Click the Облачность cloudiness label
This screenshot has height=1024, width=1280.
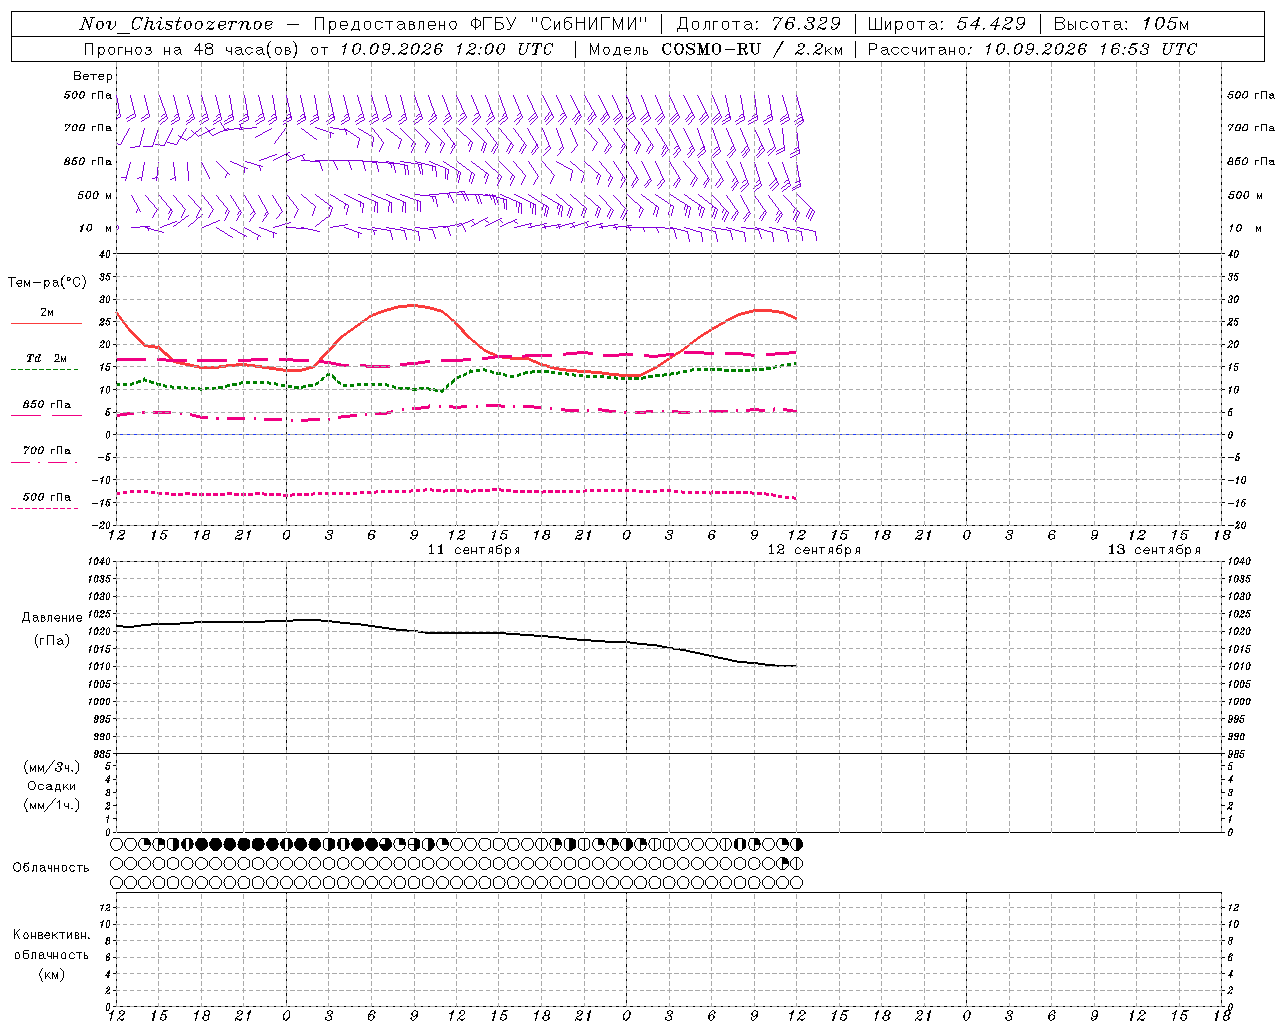(51, 868)
